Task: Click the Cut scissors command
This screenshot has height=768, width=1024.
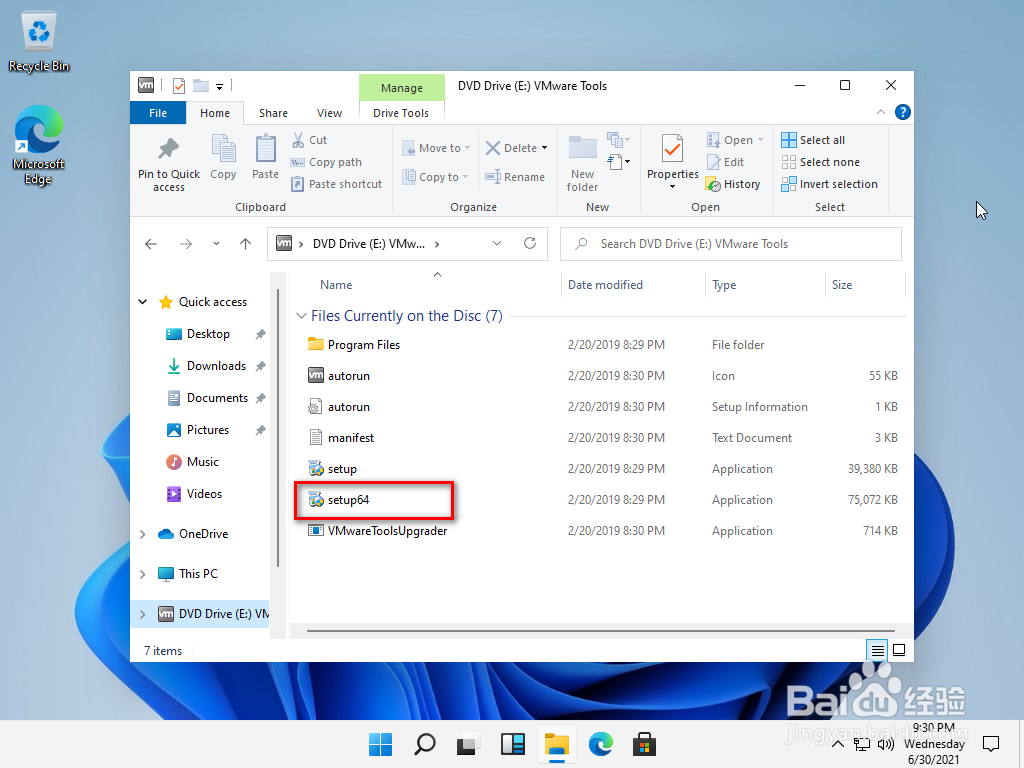Action: [309, 140]
